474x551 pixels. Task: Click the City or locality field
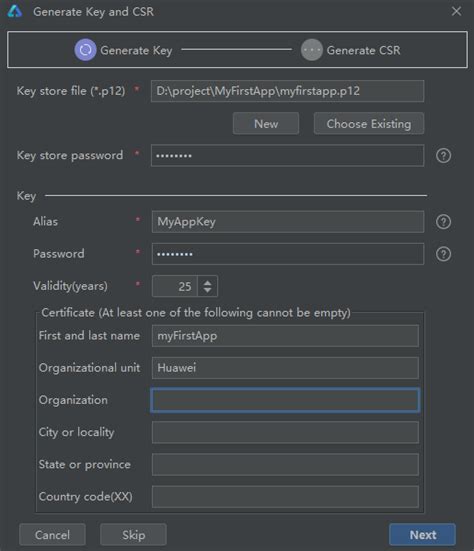click(285, 432)
